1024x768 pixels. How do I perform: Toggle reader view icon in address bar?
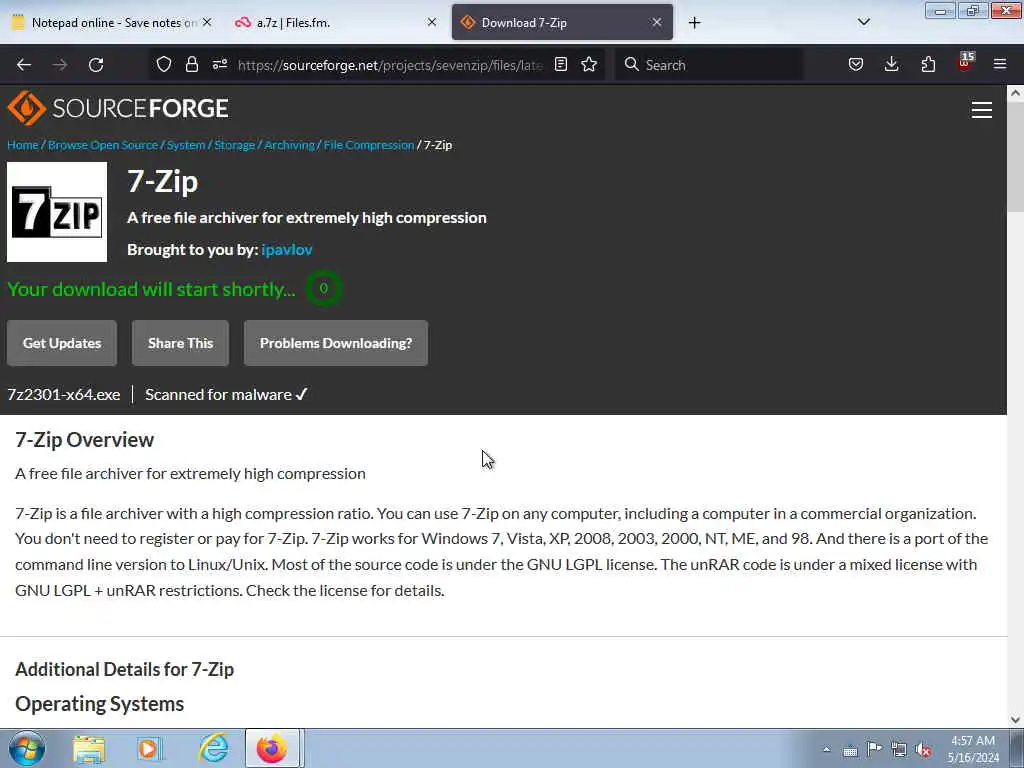(x=561, y=64)
